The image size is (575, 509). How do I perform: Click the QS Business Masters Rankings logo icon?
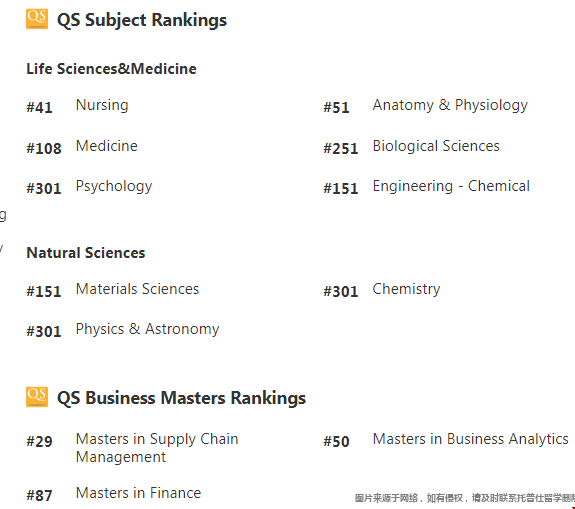(37, 397)
